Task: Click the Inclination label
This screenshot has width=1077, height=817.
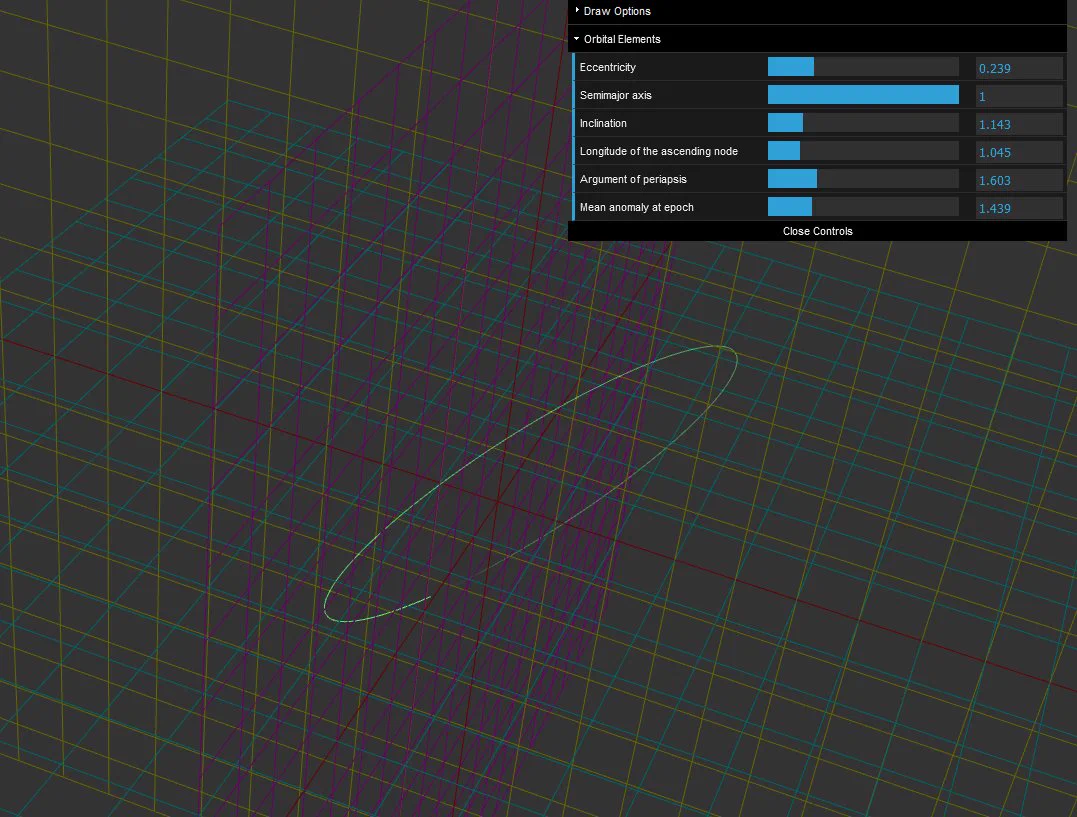Action: [x=603, y=123]
